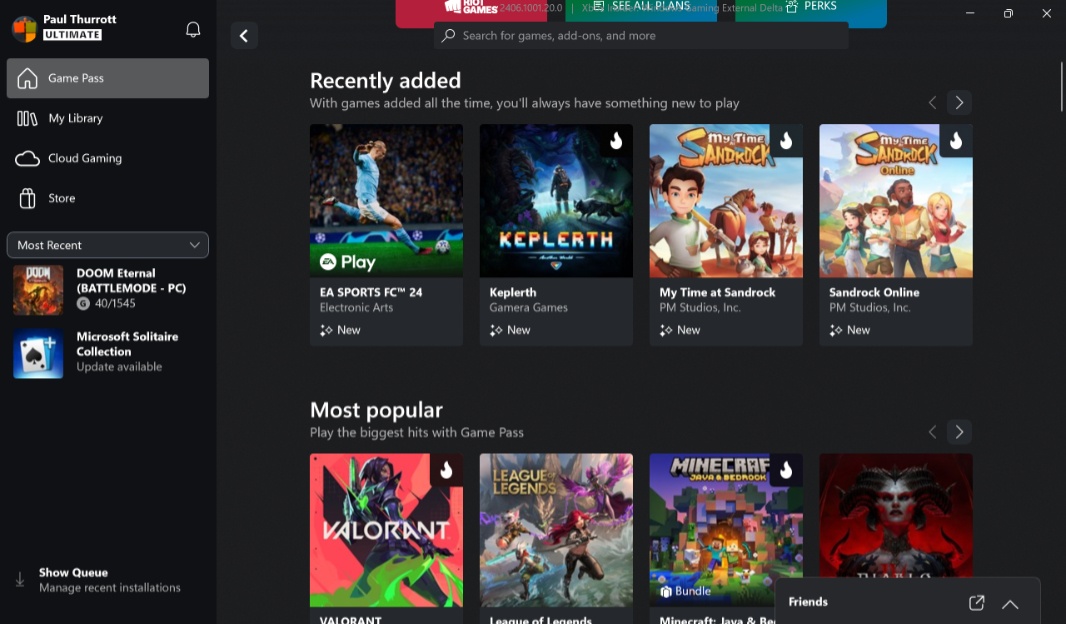1066x624 pixels.
Task: Open Game Pass in sidebar
Action: (x=108, y=78)
